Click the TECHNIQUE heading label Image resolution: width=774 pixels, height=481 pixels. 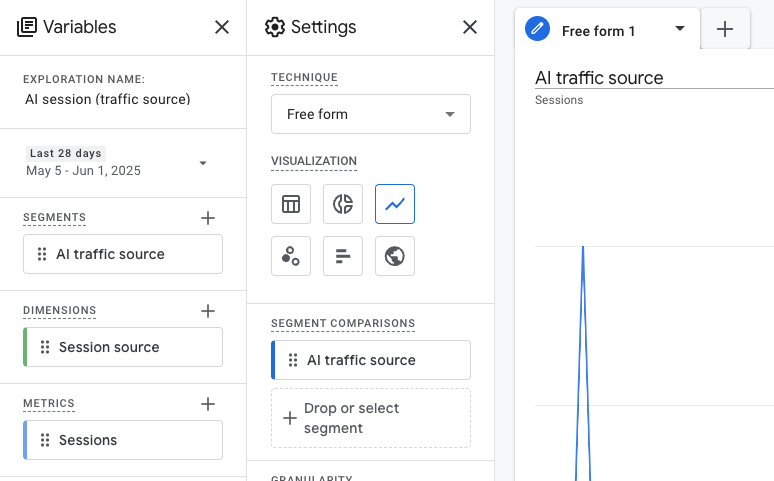304,78
